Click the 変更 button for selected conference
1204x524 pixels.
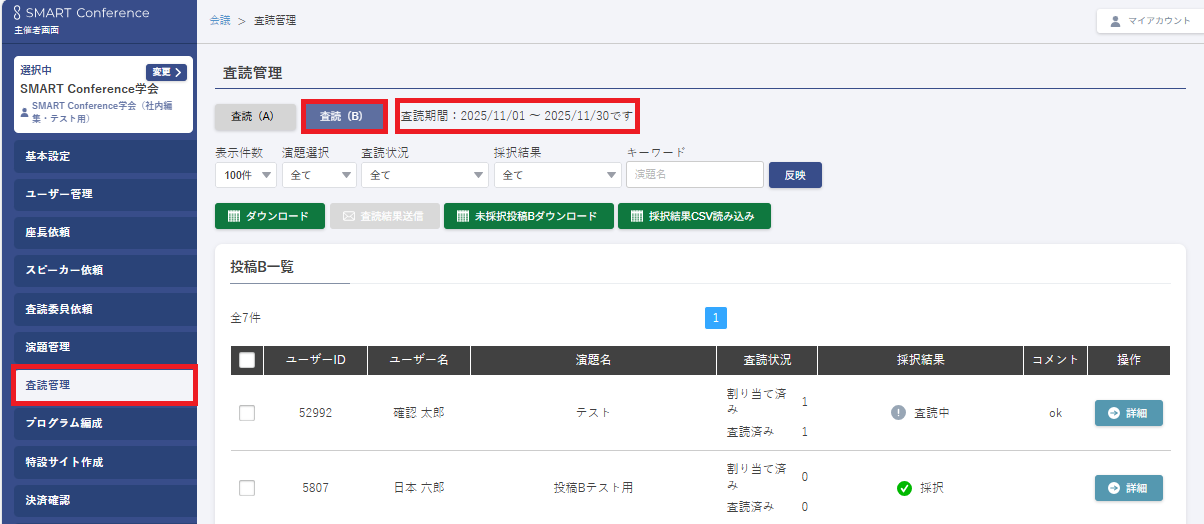point(166,72)
